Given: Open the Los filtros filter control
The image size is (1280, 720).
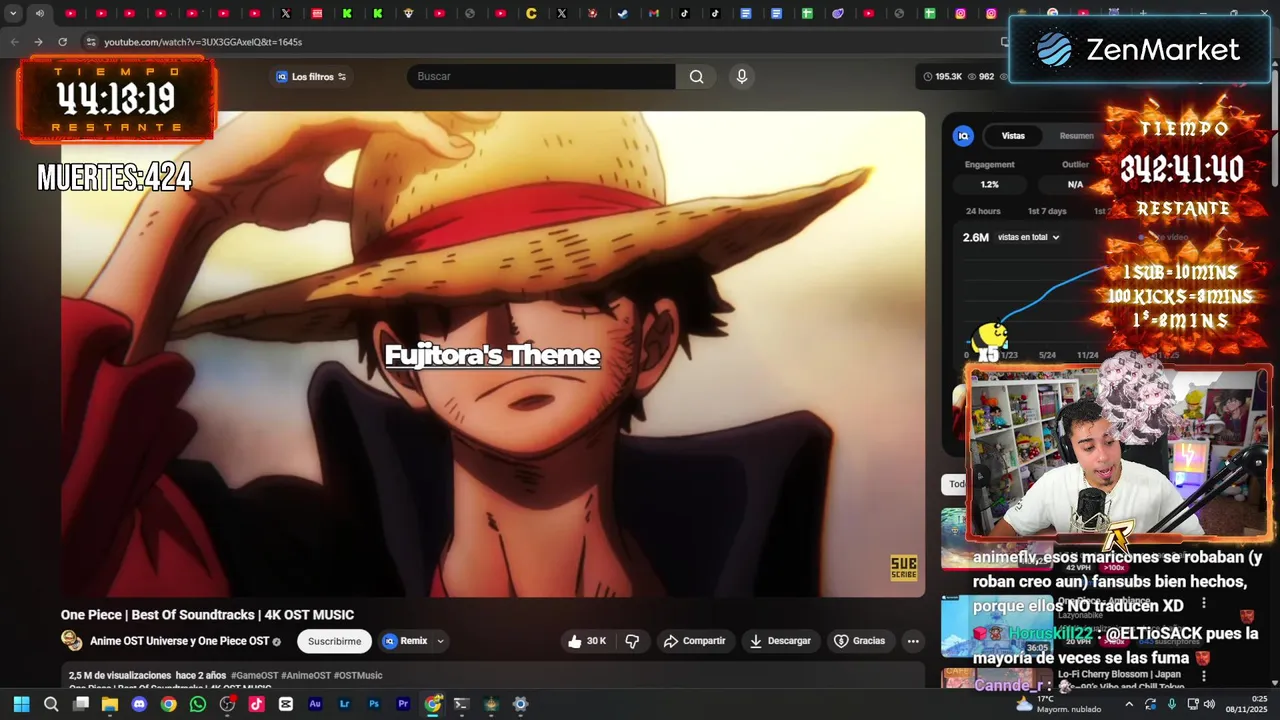Looking at the screenshot, I should [311, 77].
